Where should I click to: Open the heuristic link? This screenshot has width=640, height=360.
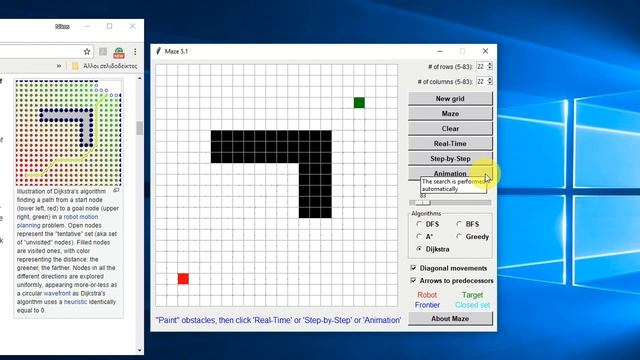(76, 302)
